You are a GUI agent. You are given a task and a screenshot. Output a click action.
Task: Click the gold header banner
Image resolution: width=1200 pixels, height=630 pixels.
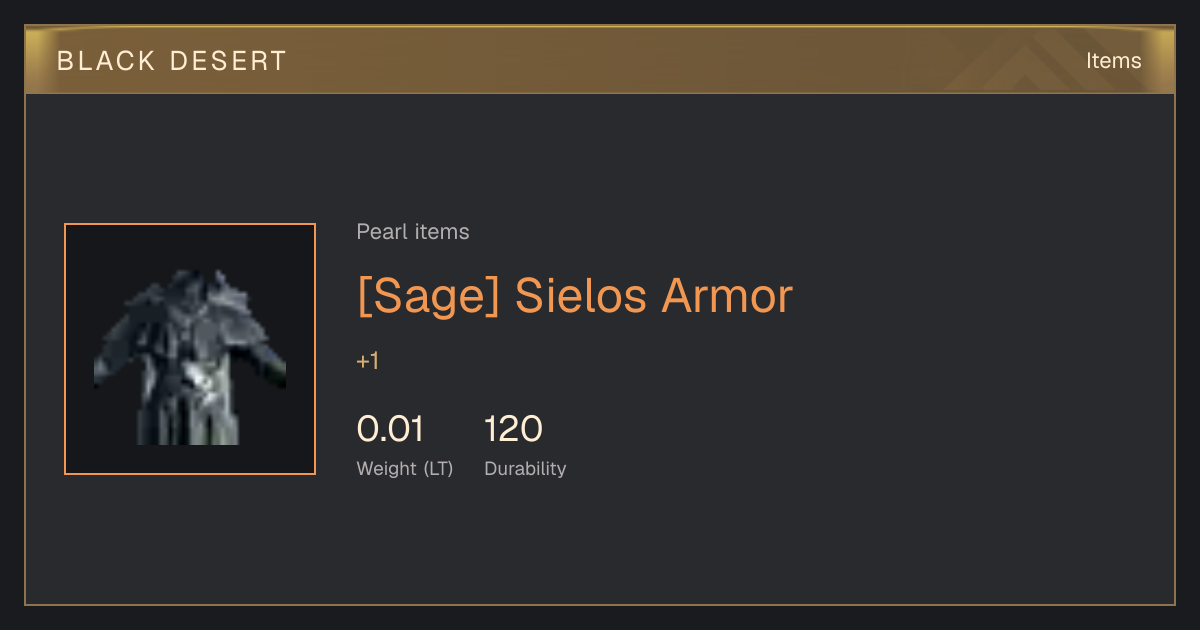point(600,60)
